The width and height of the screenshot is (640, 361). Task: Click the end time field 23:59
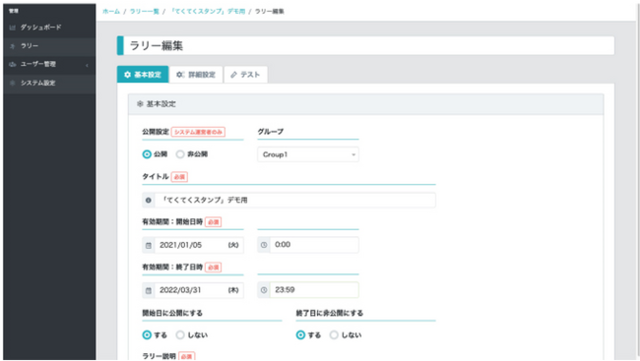314,290
